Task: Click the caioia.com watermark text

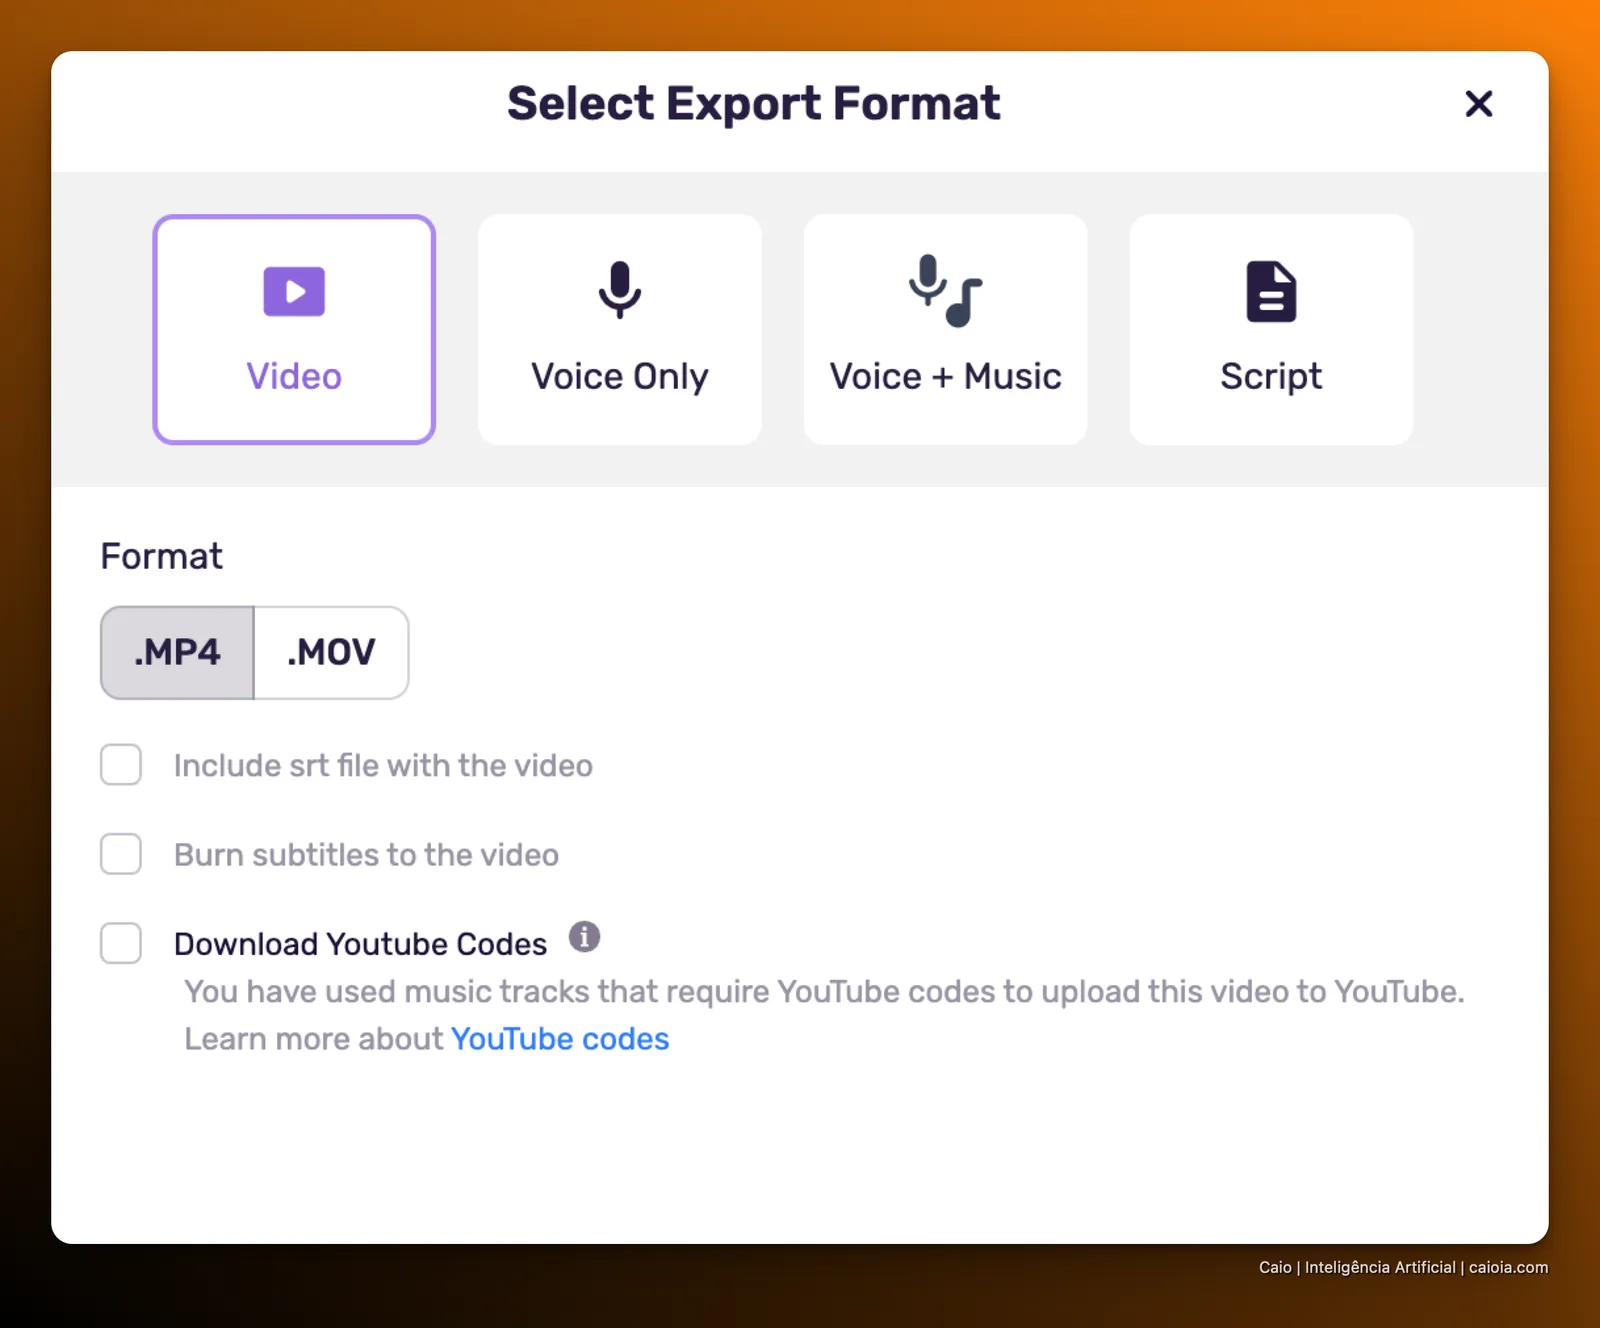Action: click(1508, 1267)
